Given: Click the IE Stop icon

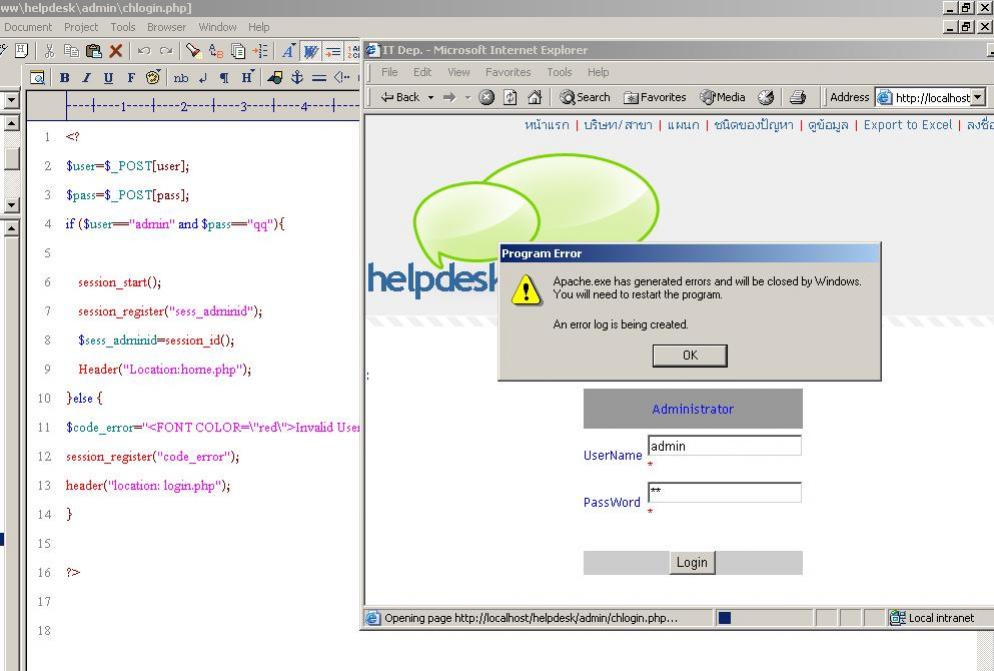Looking at the screenshot, I should click(x=486, y=97).
